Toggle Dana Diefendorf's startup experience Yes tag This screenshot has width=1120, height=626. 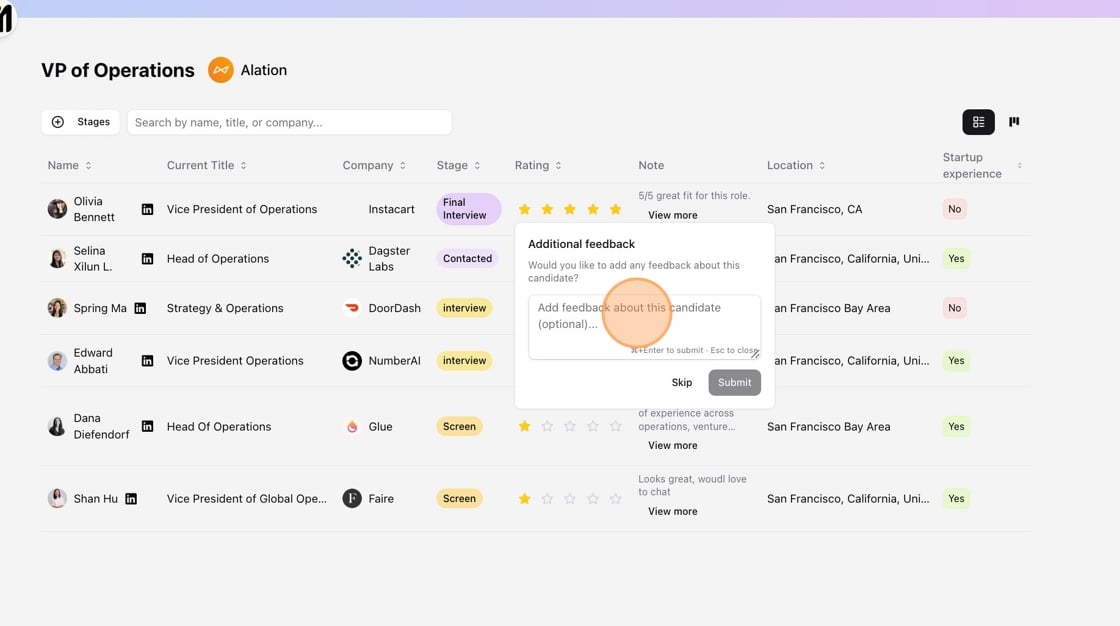[x=956, y=427]
